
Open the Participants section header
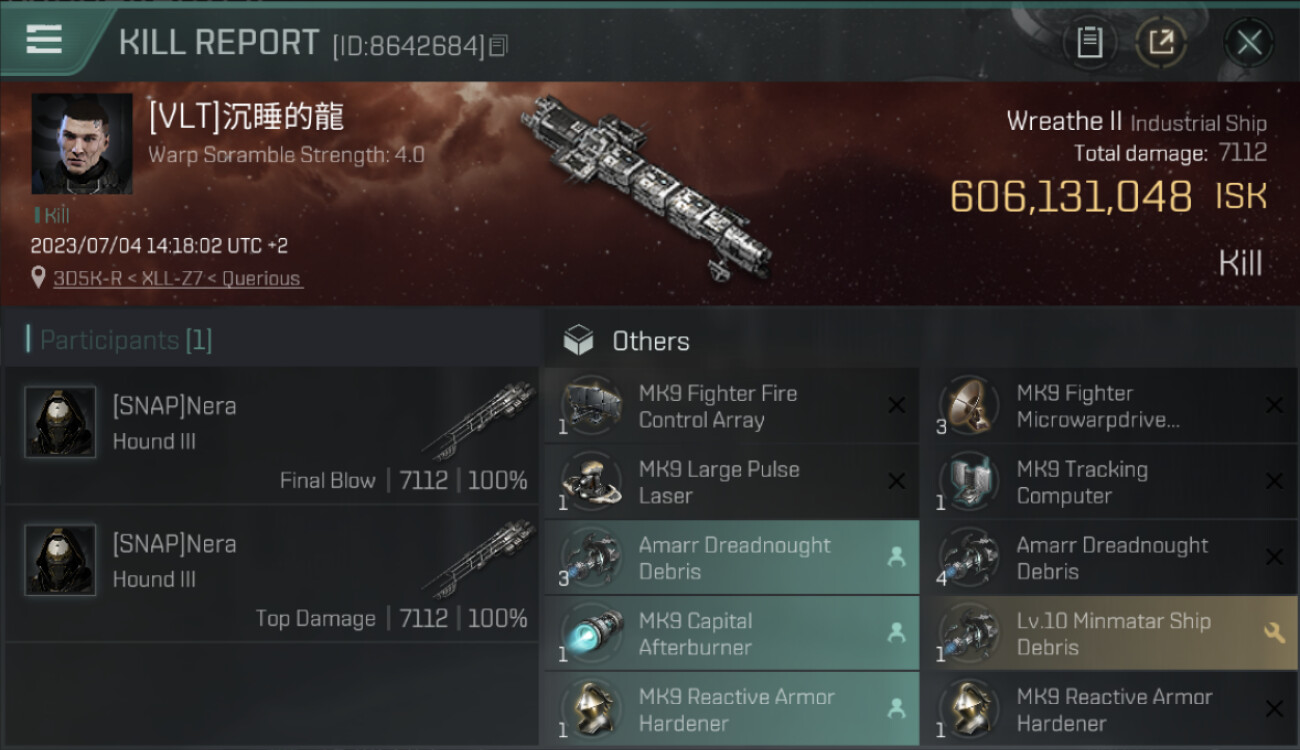(119, 340)
